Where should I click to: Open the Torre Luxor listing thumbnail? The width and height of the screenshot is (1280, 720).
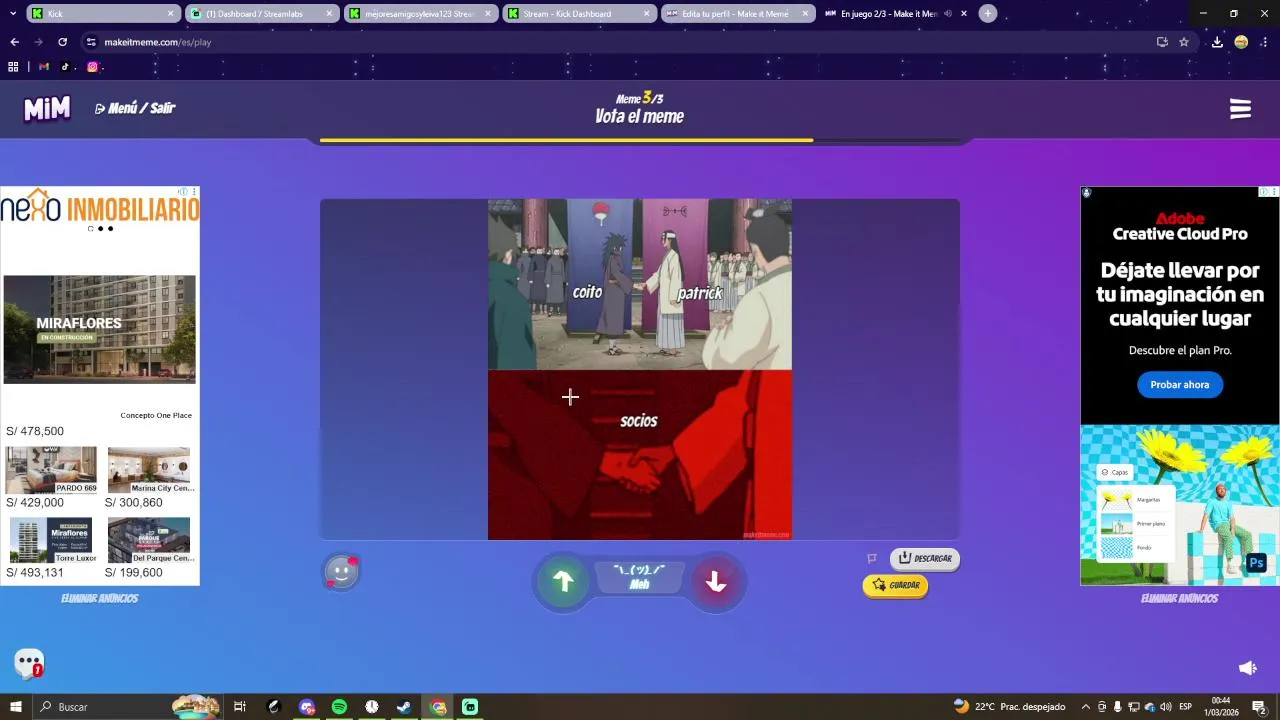51,540
